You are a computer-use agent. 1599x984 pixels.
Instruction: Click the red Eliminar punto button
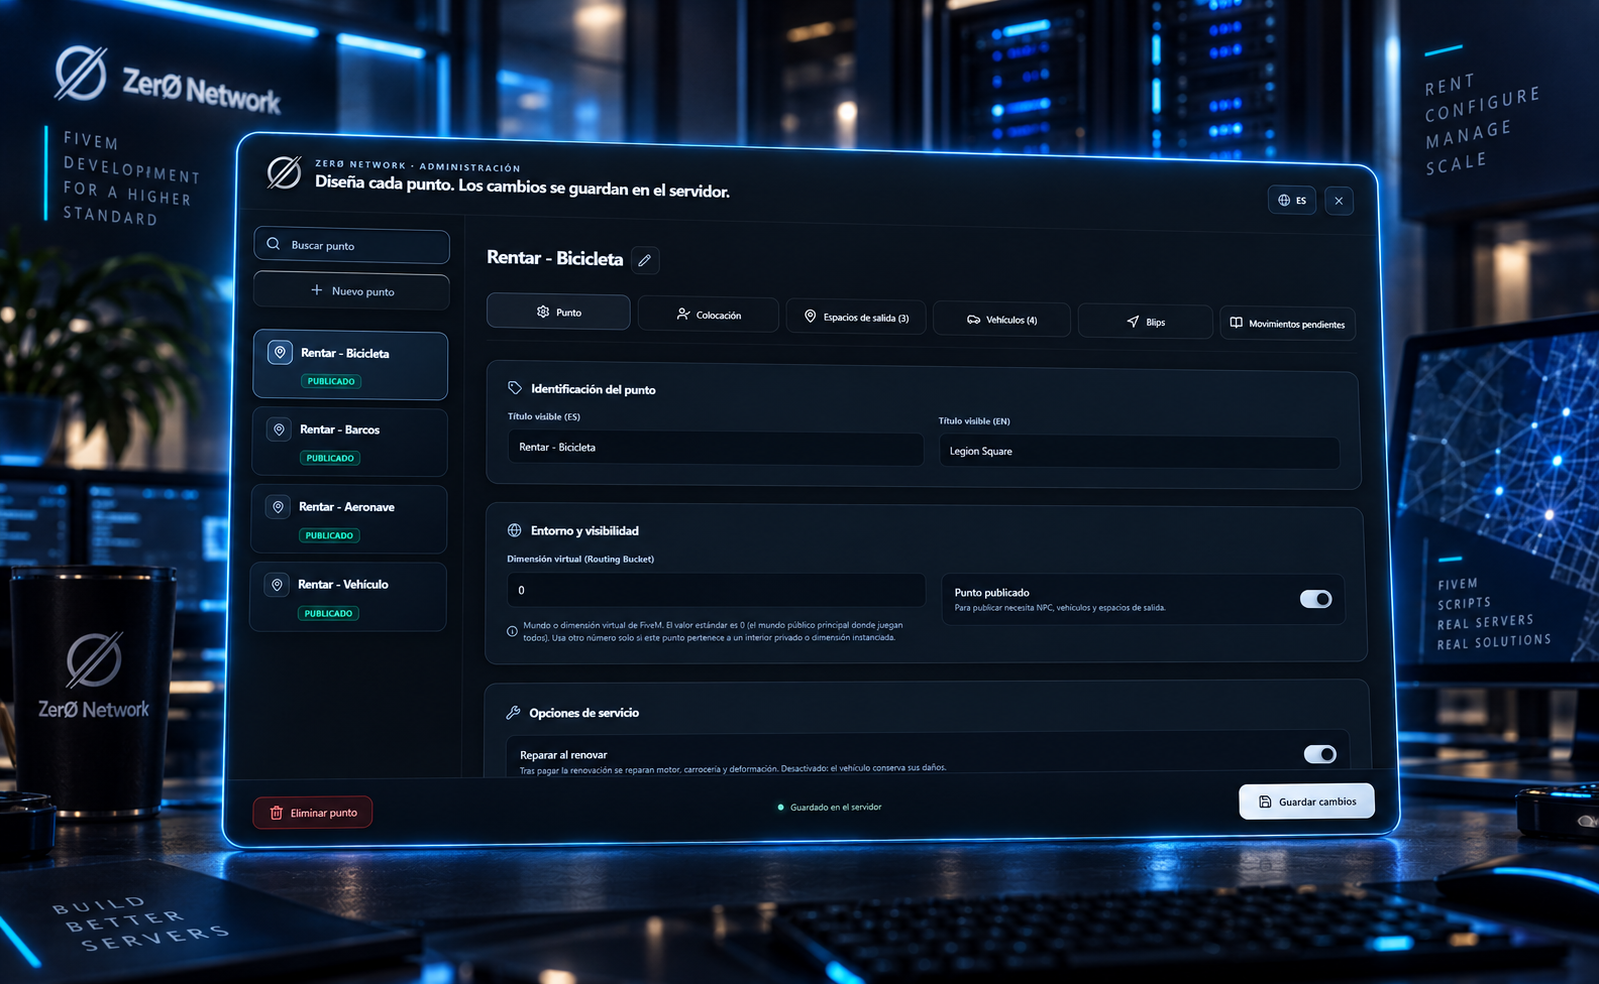coord(313,812)
